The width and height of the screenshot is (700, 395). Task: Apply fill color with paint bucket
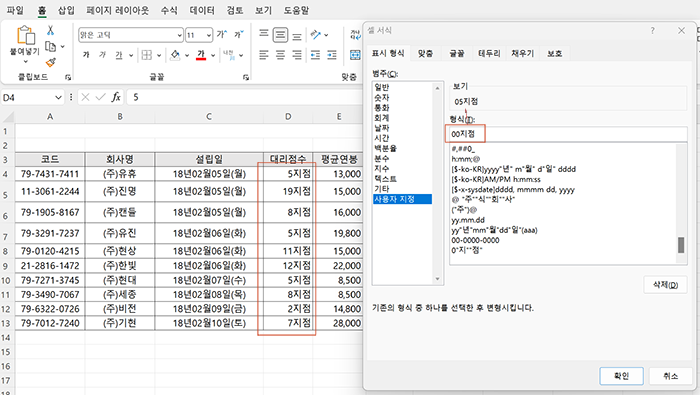(175, 55)
